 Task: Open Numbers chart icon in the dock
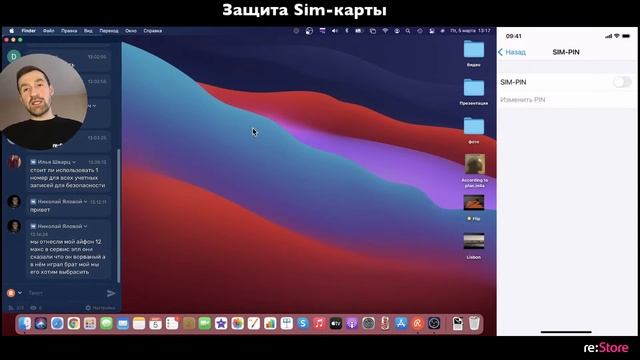tap(270, 324)
